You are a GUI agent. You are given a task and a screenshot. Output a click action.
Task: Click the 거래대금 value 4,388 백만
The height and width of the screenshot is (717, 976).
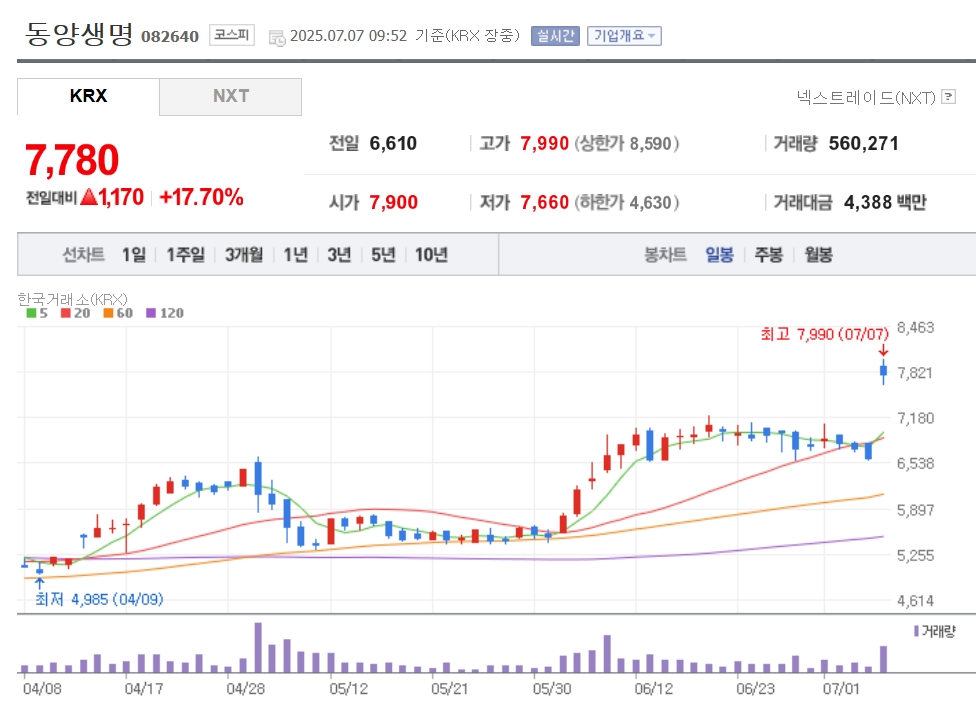point(885,202)
